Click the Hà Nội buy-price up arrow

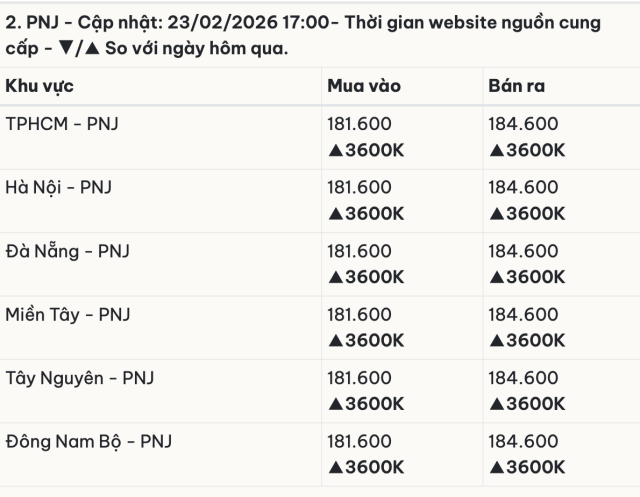click(x=336, y=213)
